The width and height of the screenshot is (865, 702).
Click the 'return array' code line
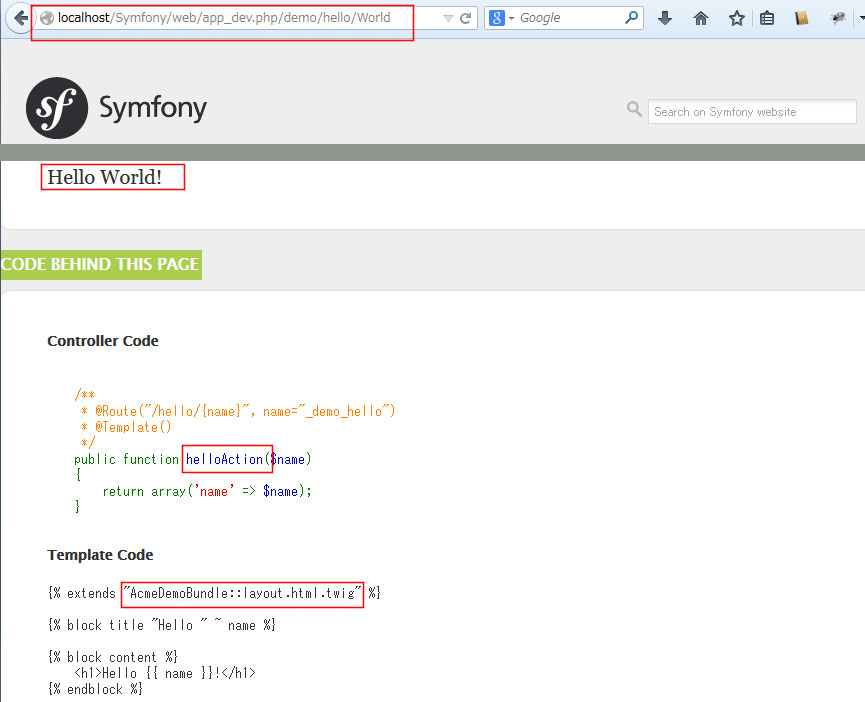coord(207,491)
